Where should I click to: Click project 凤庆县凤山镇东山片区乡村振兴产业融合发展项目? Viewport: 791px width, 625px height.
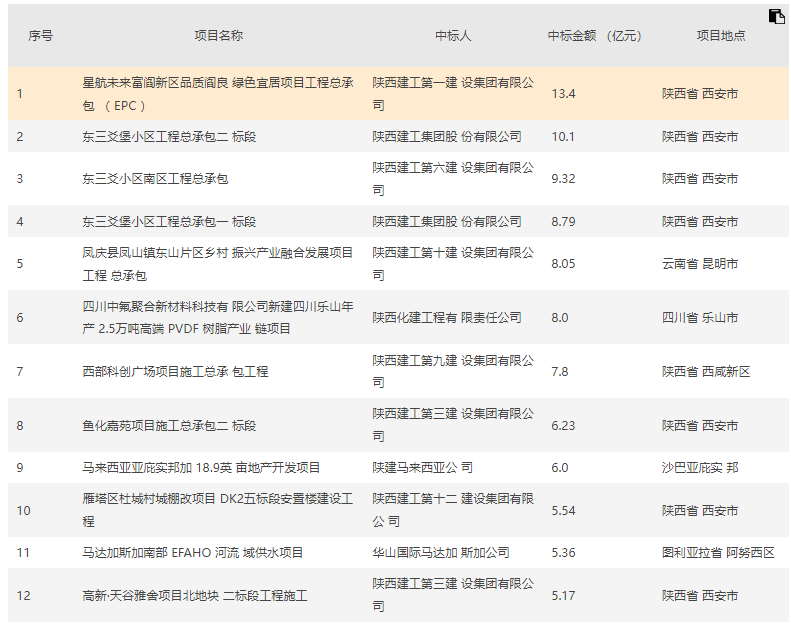click(x=218, y=264)
